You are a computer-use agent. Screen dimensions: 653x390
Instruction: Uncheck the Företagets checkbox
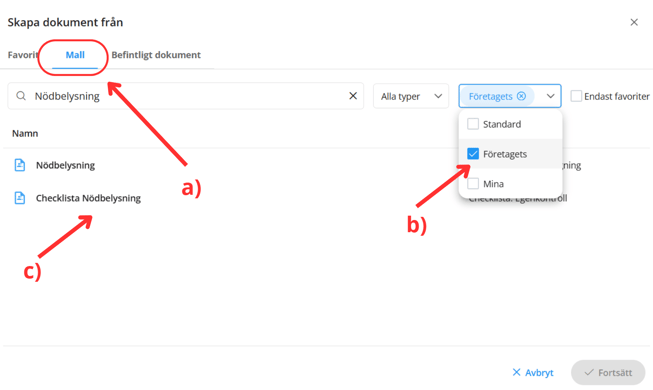pos(473,154)
